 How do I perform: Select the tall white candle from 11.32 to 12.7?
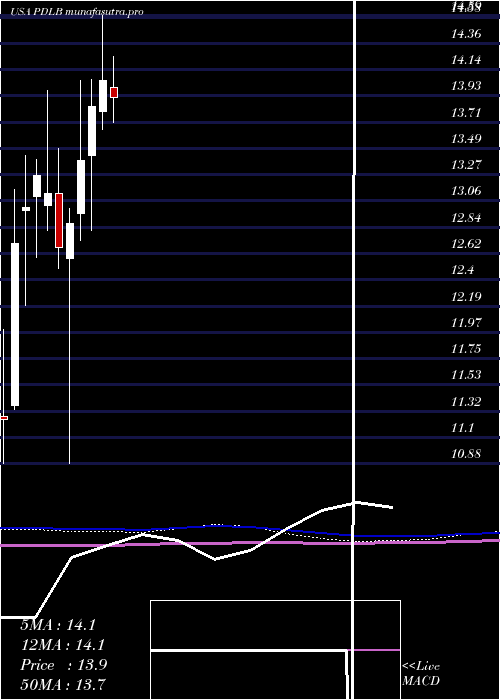pyautogui.click(x=15, y=325)
